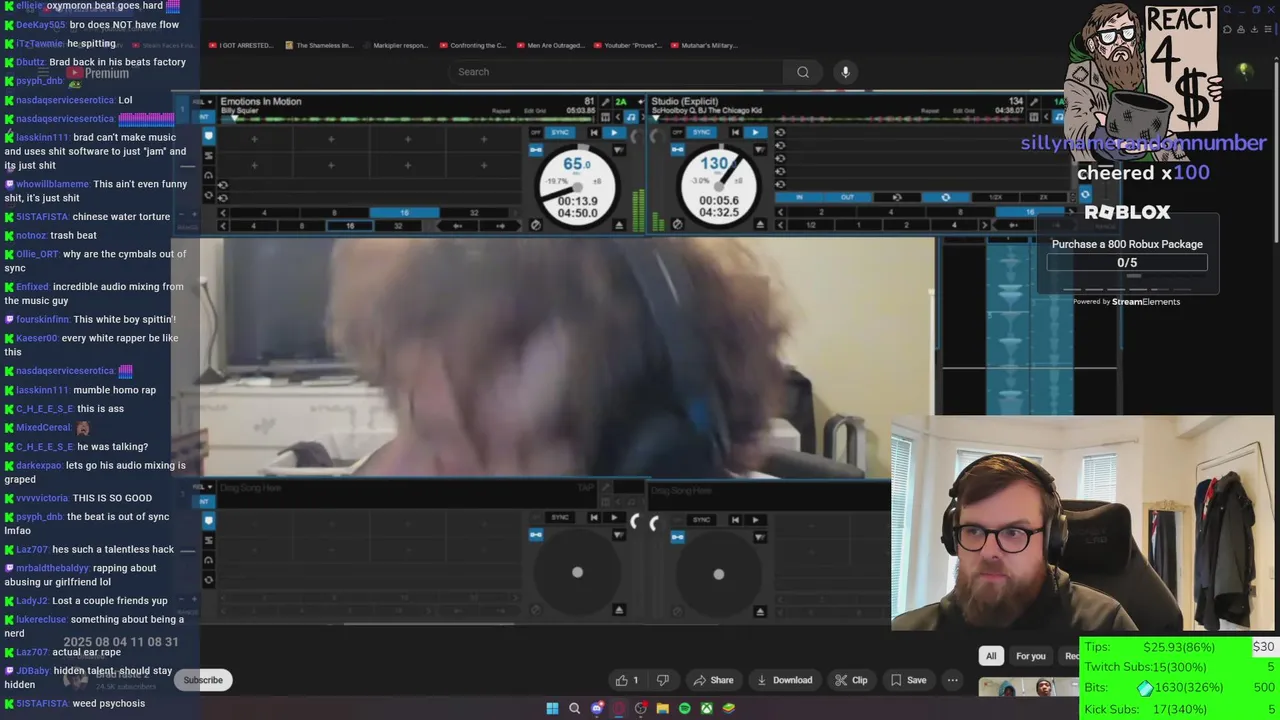Subscribe to the channel
1280x720 pixels.
click(203, 680)
